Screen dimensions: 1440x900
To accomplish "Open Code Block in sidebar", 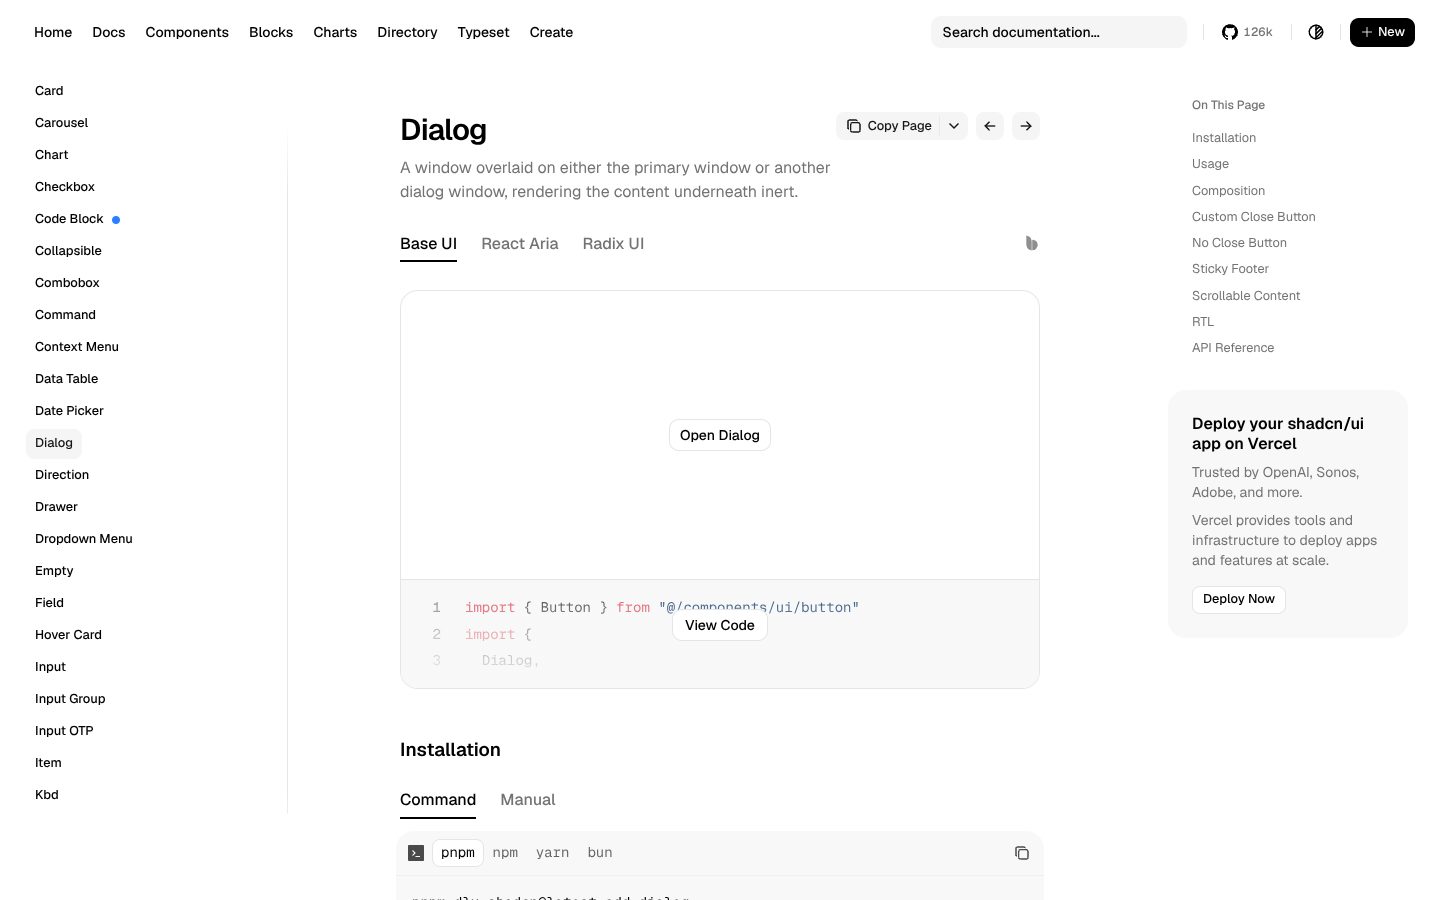I will [69, 219].
